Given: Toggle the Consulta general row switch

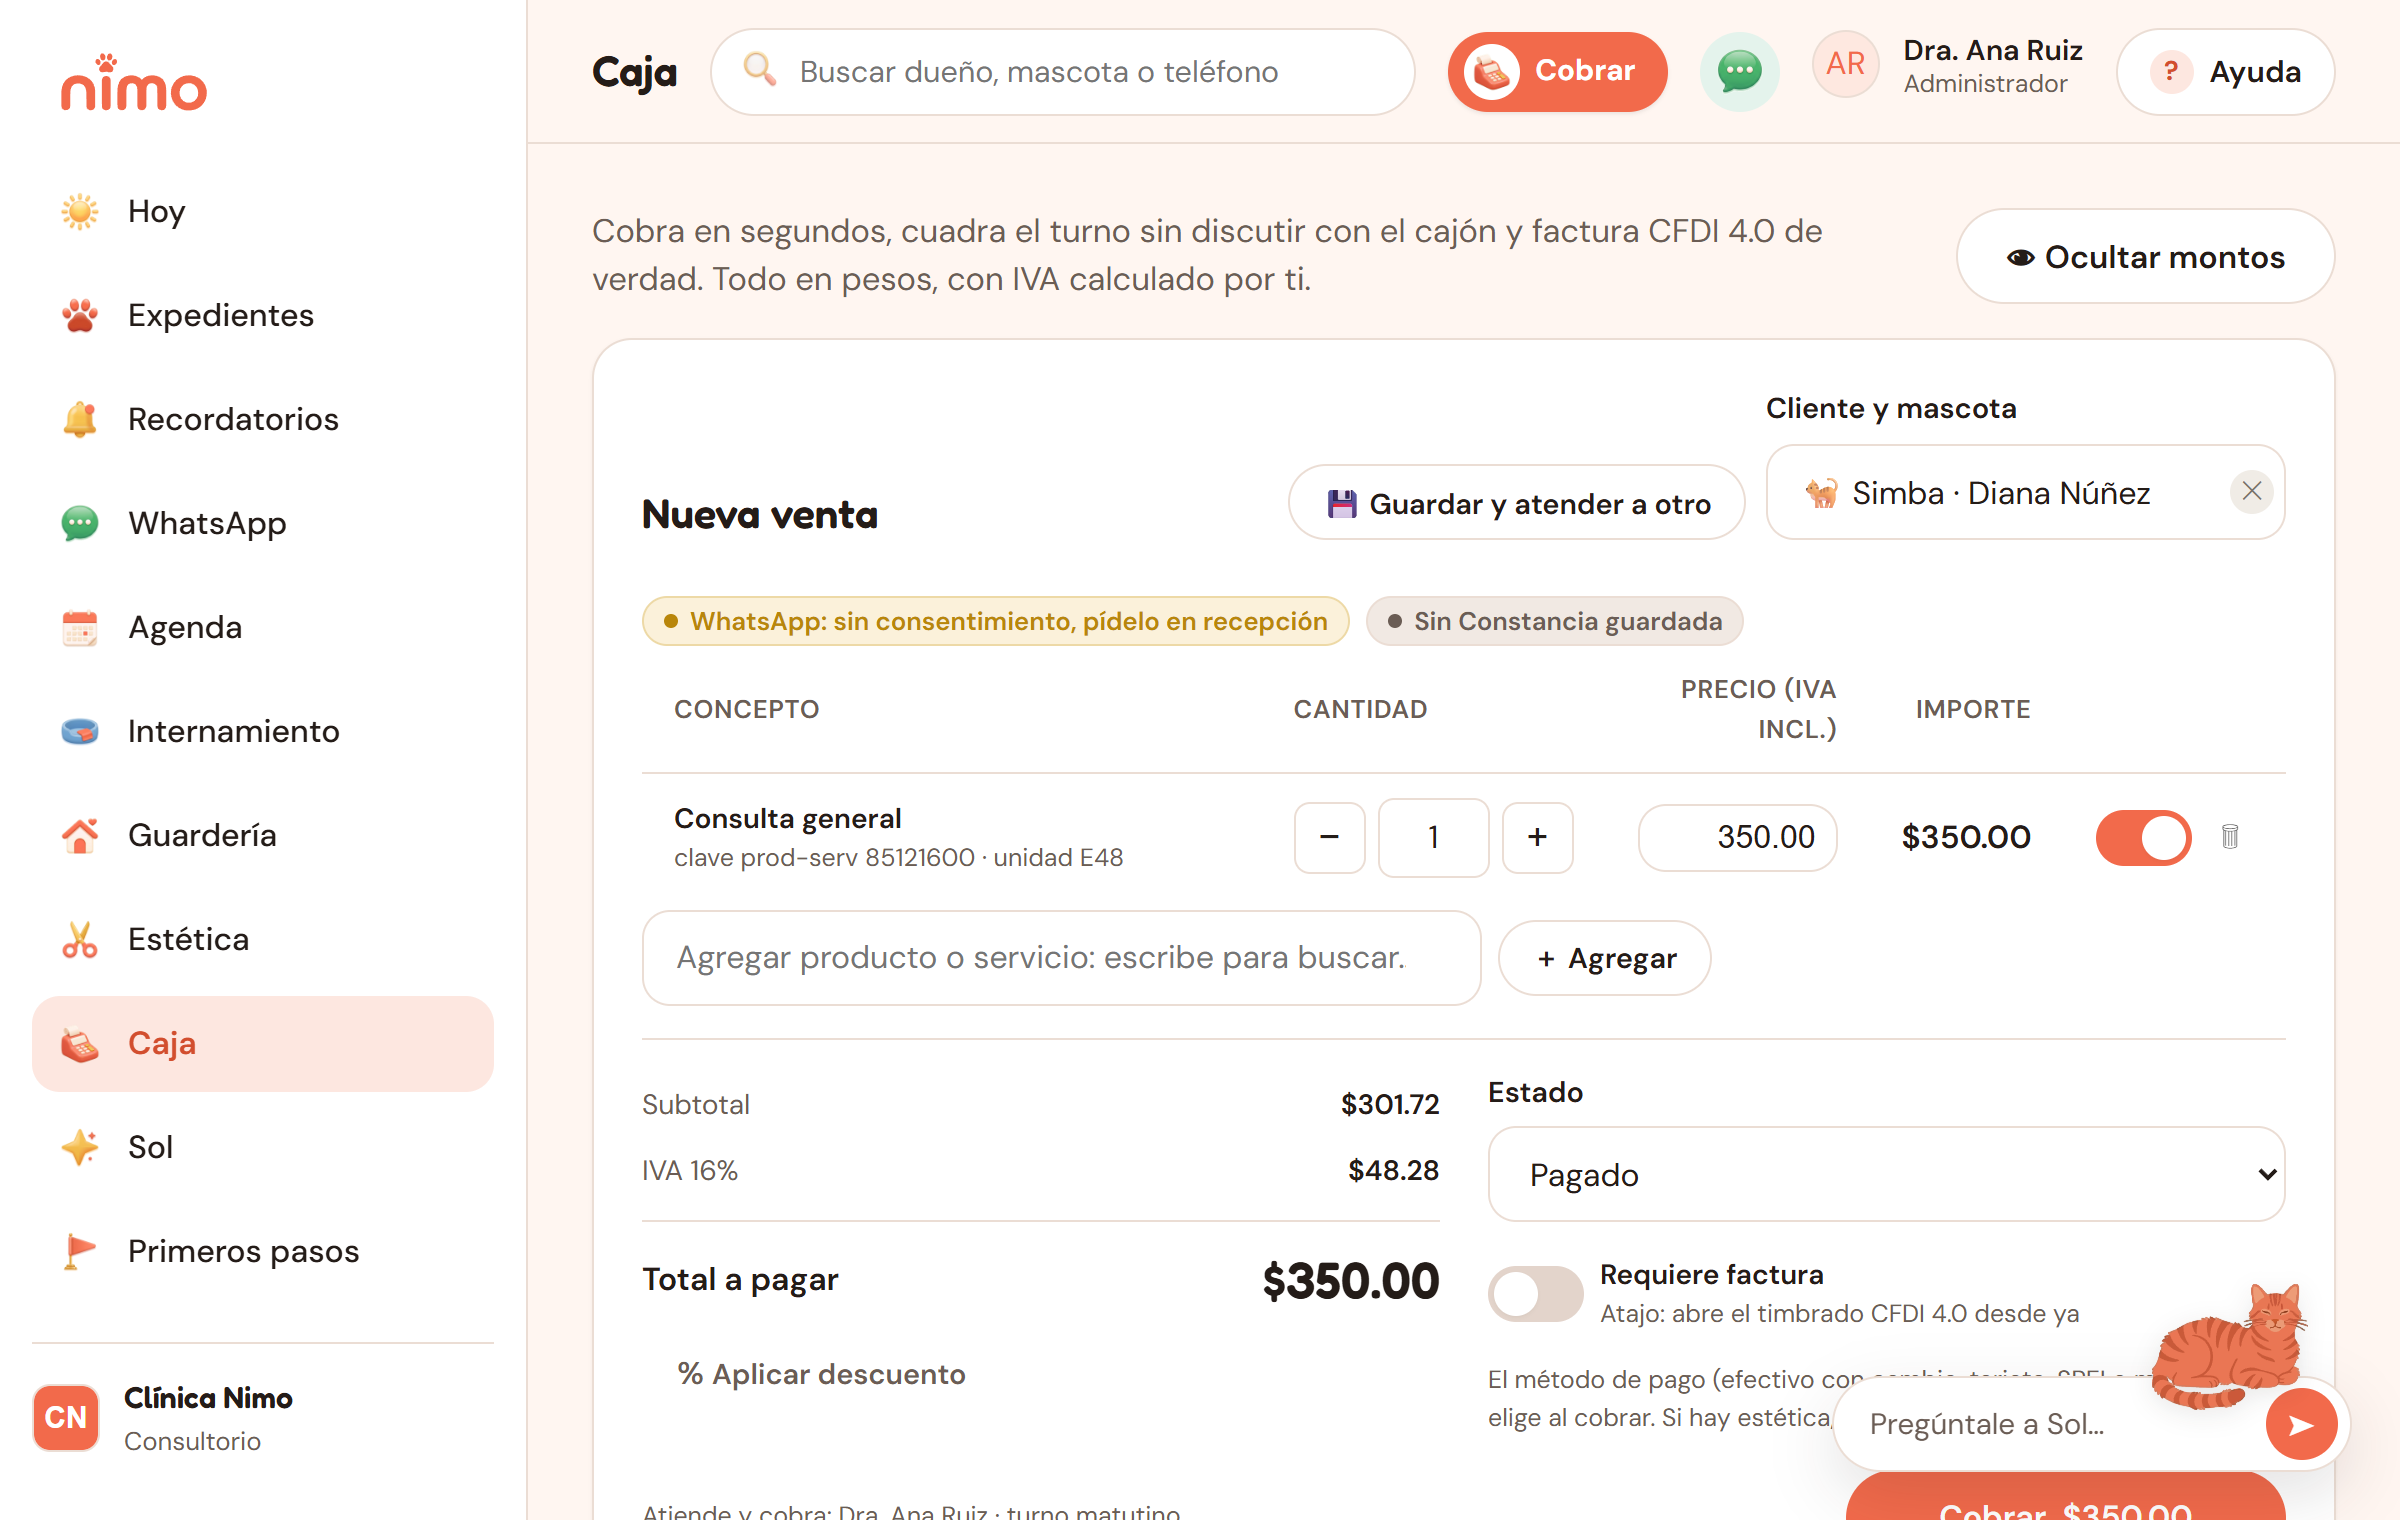Looking at the screenshot, I should (x=2144, y=838).
